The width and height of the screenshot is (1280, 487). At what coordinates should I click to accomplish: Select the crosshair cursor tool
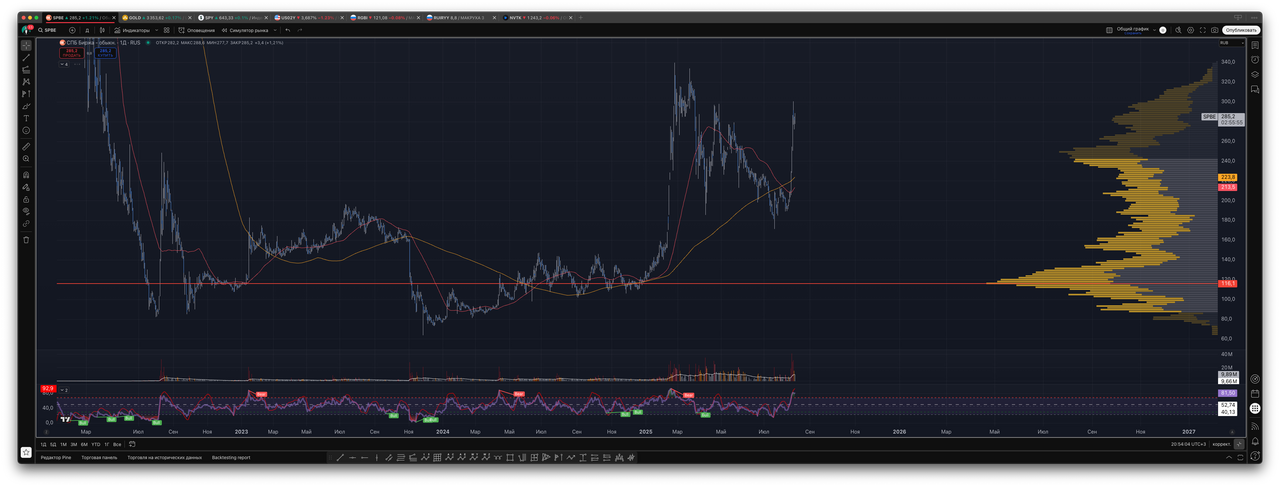coord(26,45)
